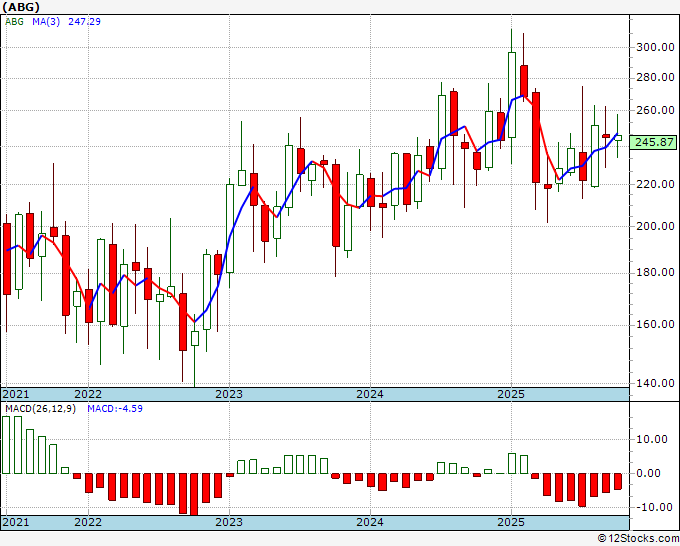
Task: Click 2023 on the price chart timeline
Action: [229, 394]
